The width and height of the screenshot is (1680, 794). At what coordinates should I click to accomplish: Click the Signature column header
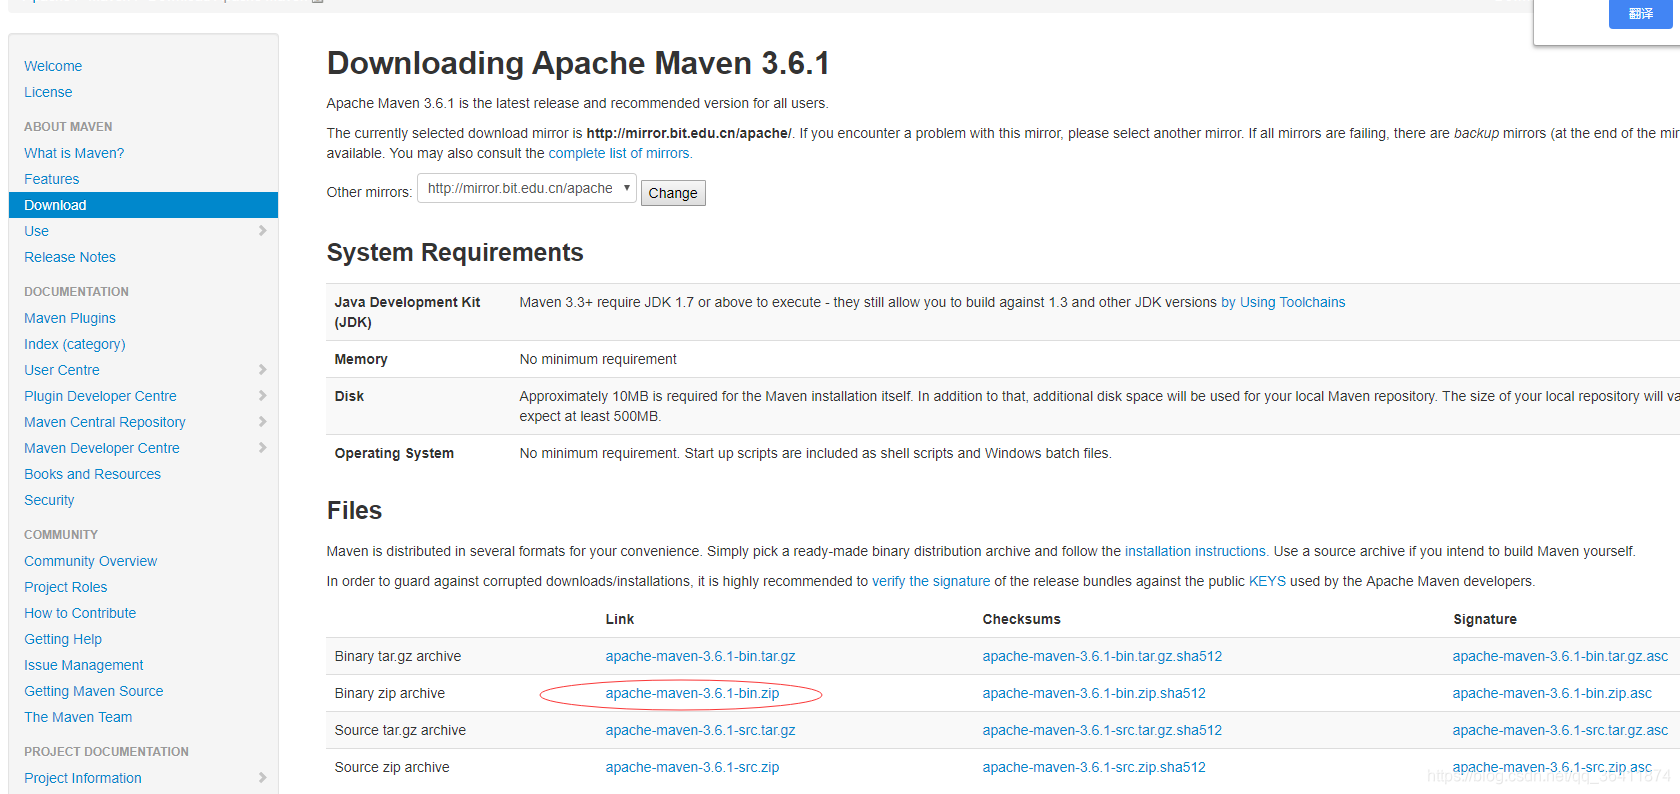(1485, 619)
